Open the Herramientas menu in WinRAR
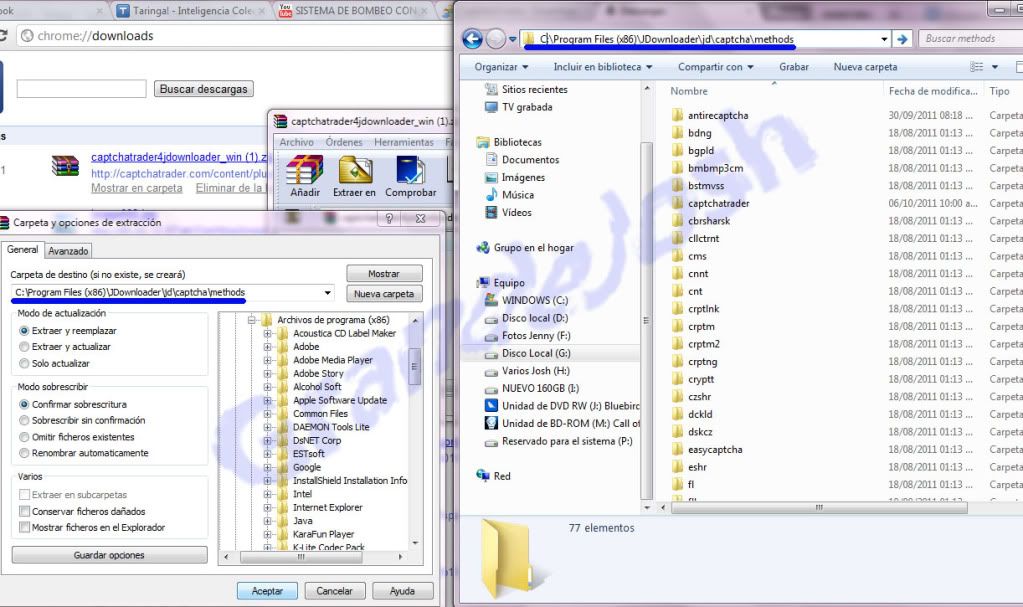Viewport: 1023px width, 607px height. [403, 142]
